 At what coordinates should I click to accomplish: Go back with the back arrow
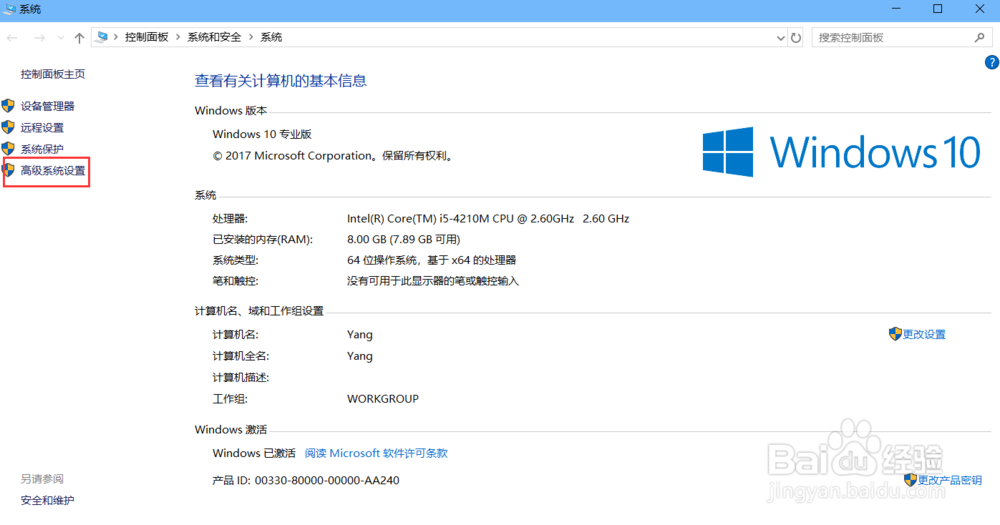(x=12, y=38)
